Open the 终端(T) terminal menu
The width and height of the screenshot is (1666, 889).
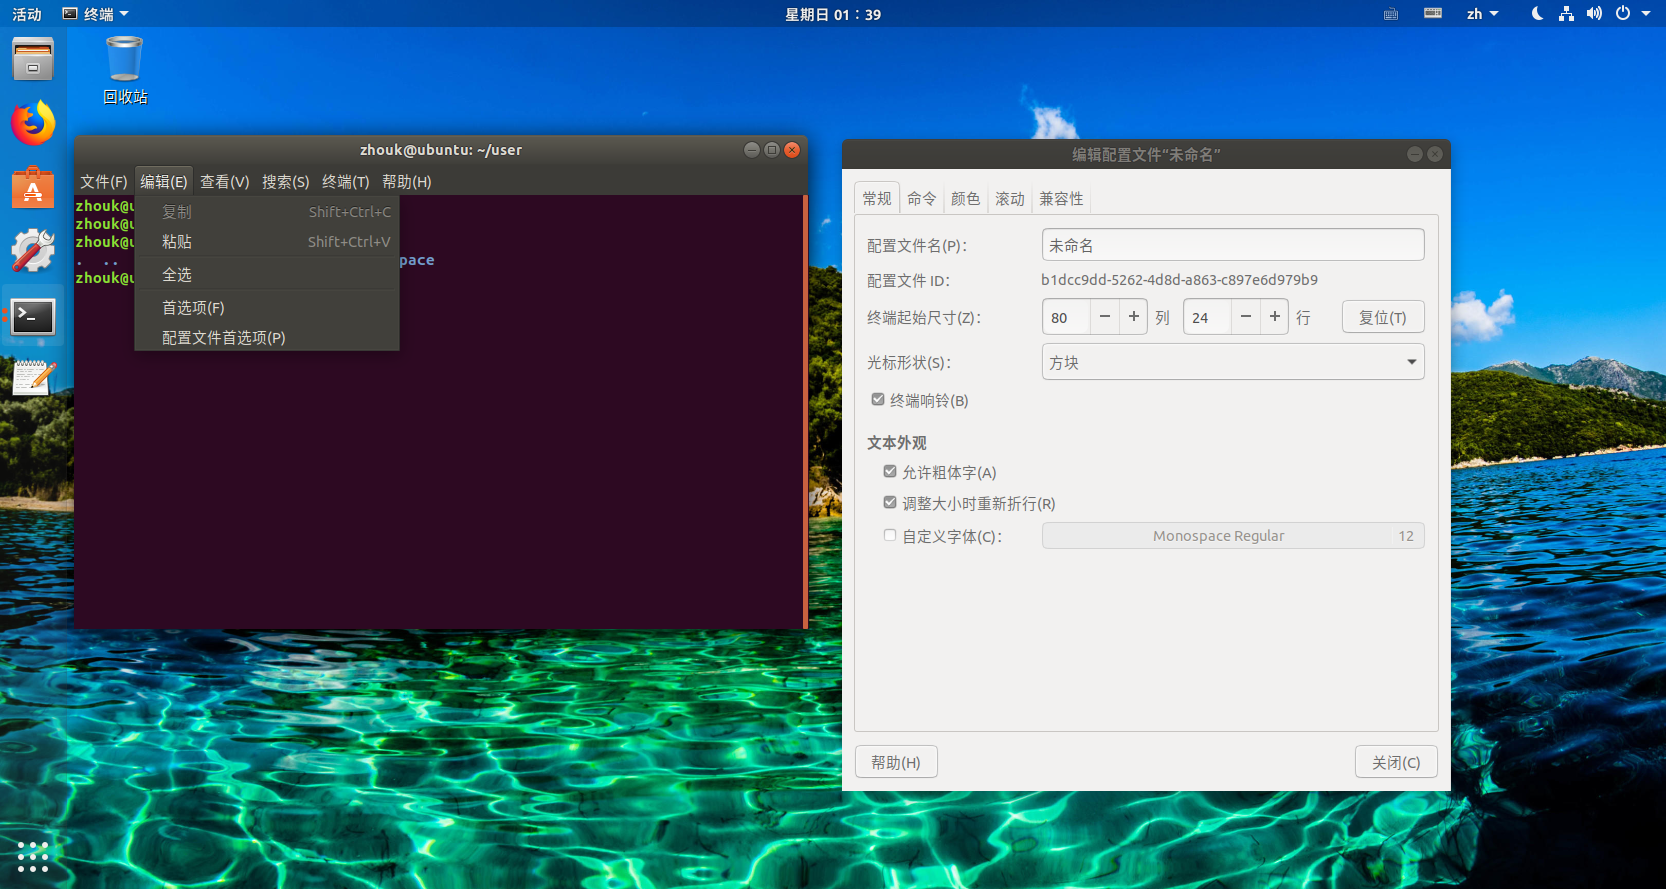(x=346, y=181)
